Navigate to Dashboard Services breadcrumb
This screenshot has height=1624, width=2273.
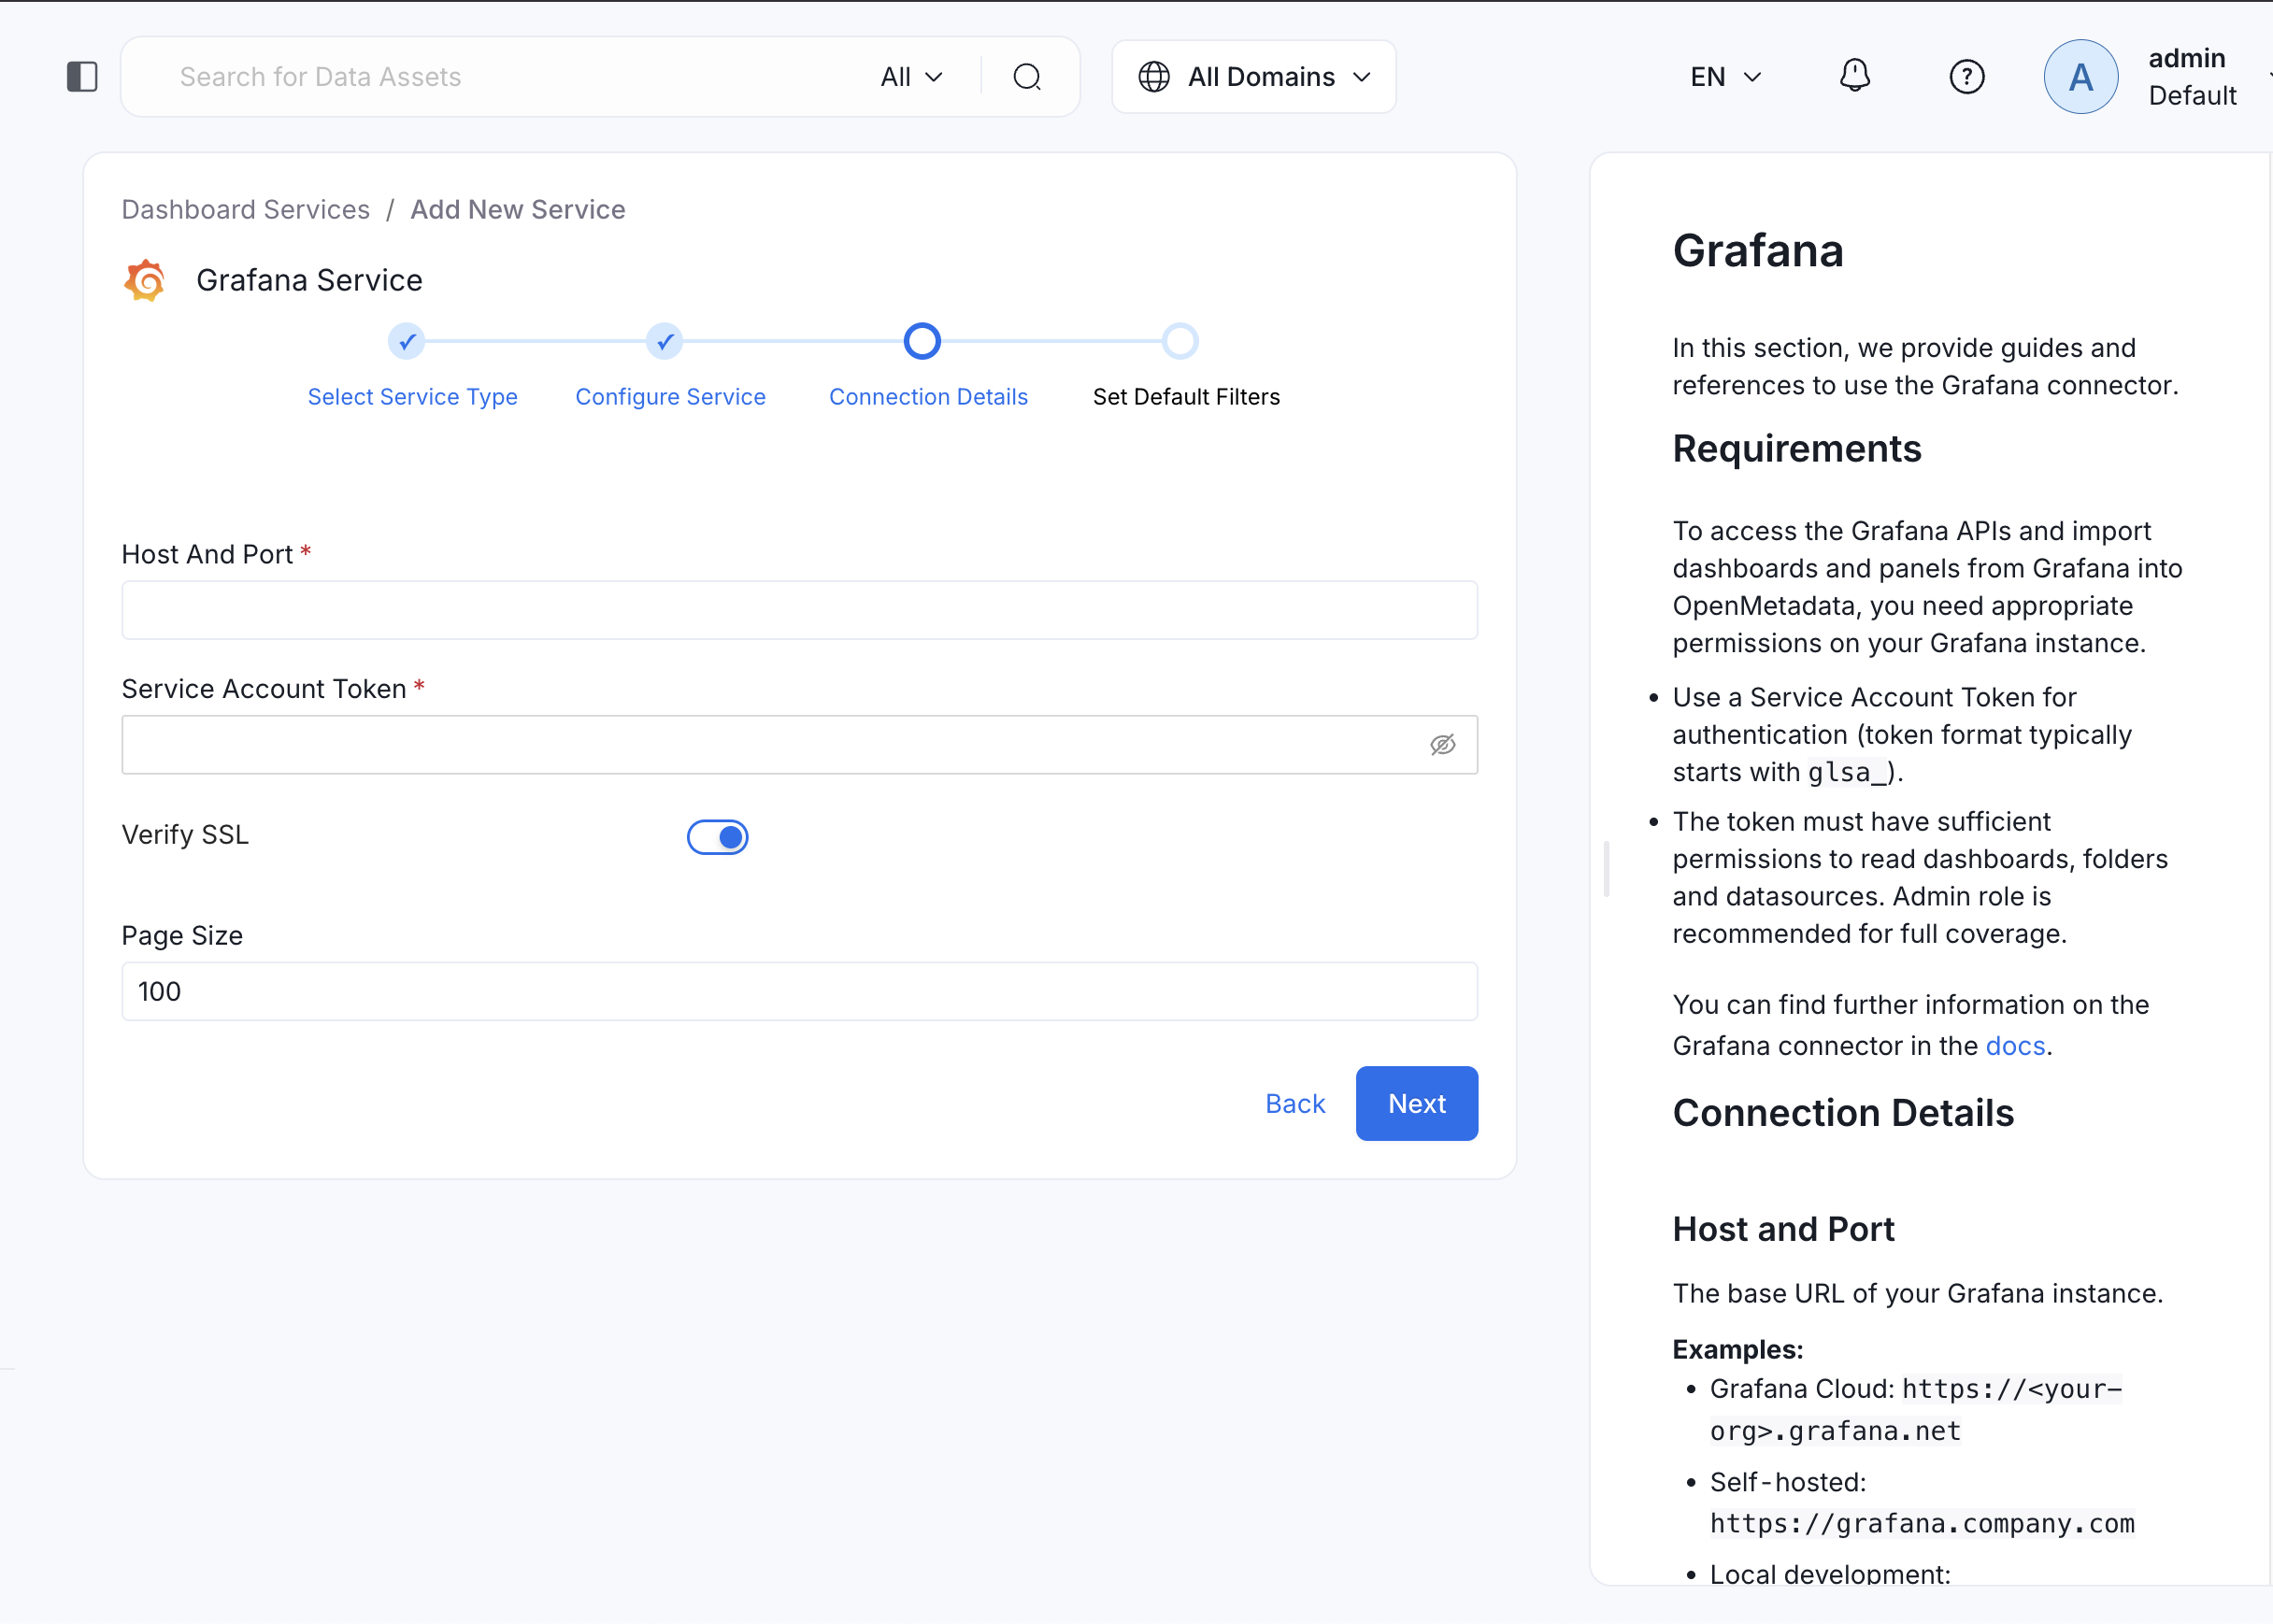(246, 209)
